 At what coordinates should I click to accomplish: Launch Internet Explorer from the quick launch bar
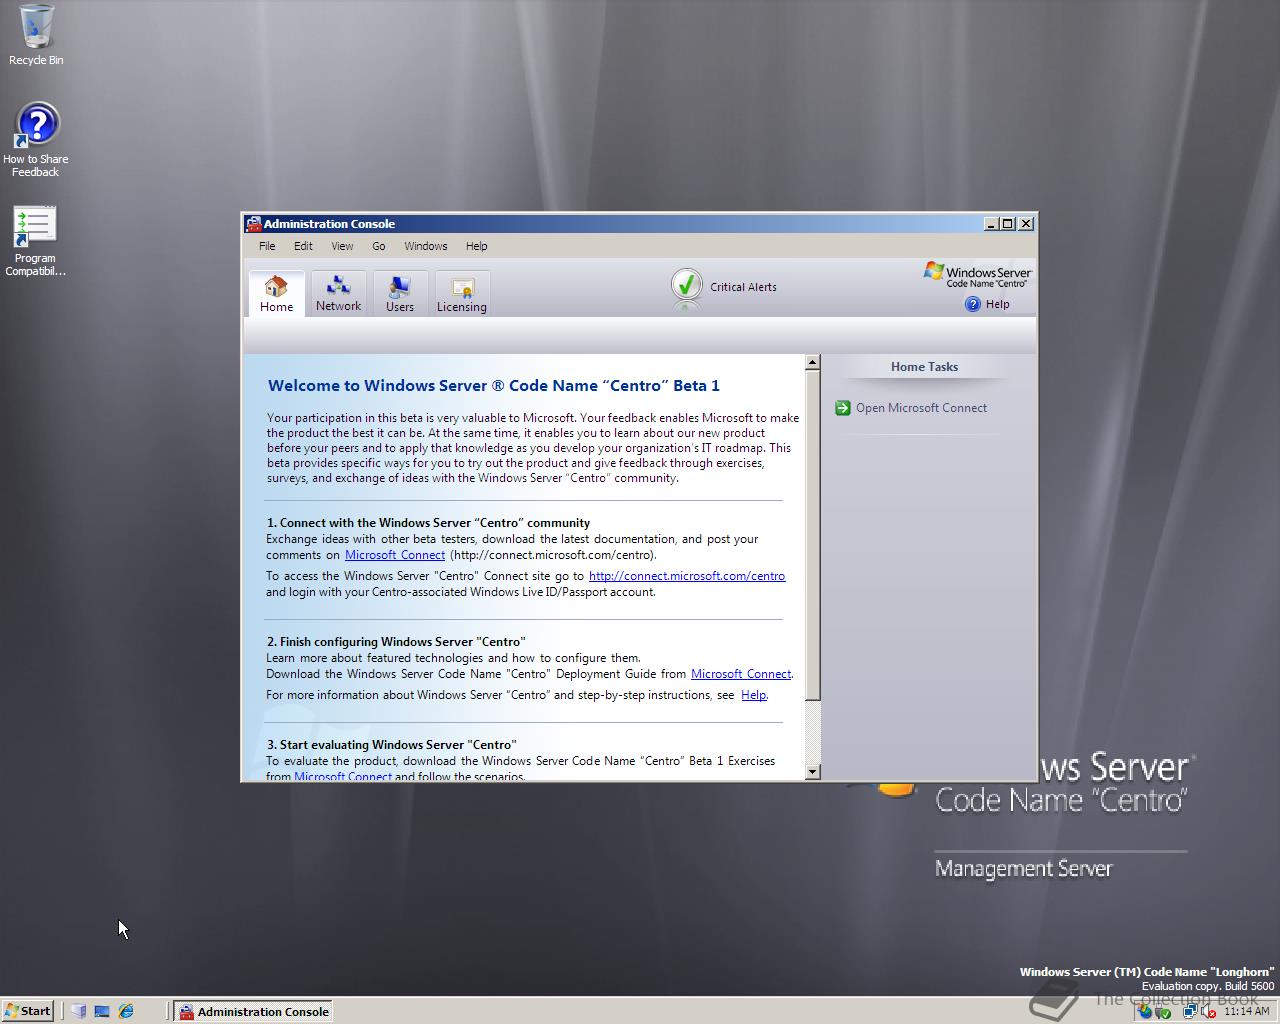coord(126,1011)
